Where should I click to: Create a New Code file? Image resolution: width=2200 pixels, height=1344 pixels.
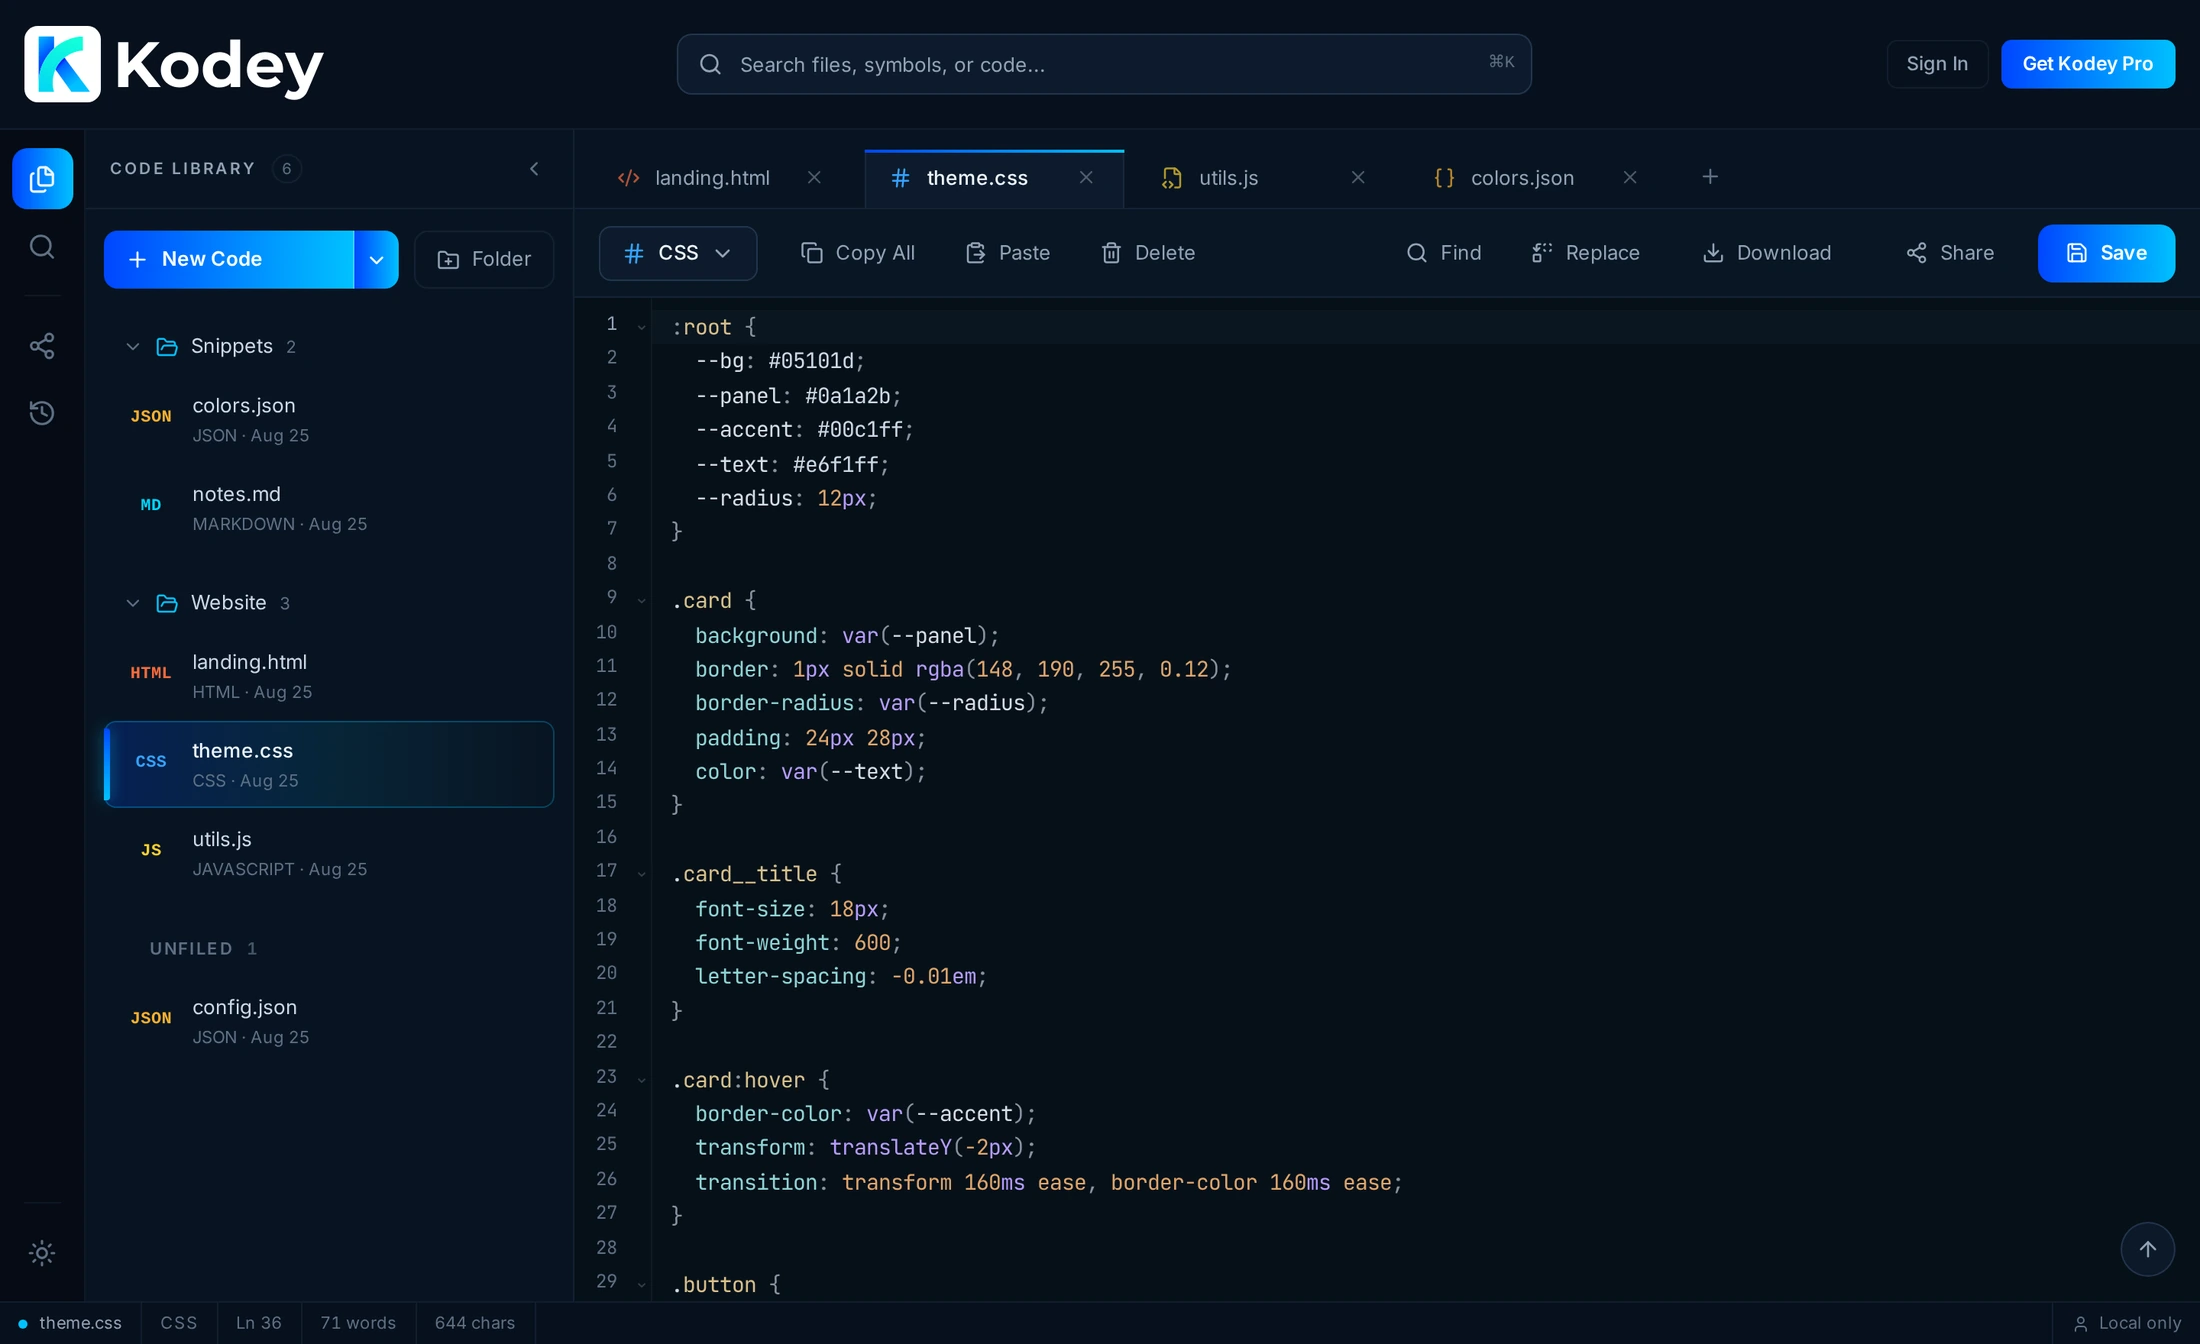click(x=229, y=260)
